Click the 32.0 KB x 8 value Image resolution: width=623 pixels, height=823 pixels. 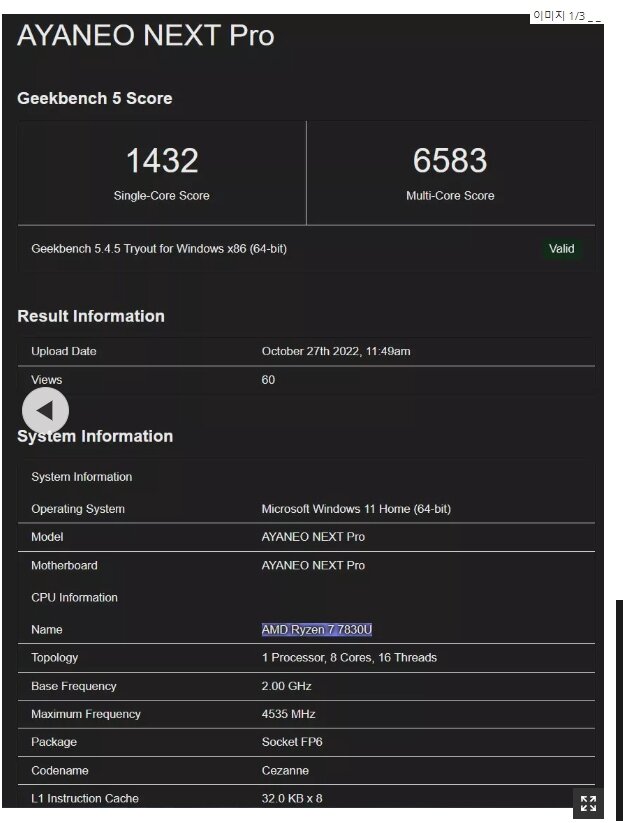click(x=292, y=798)
